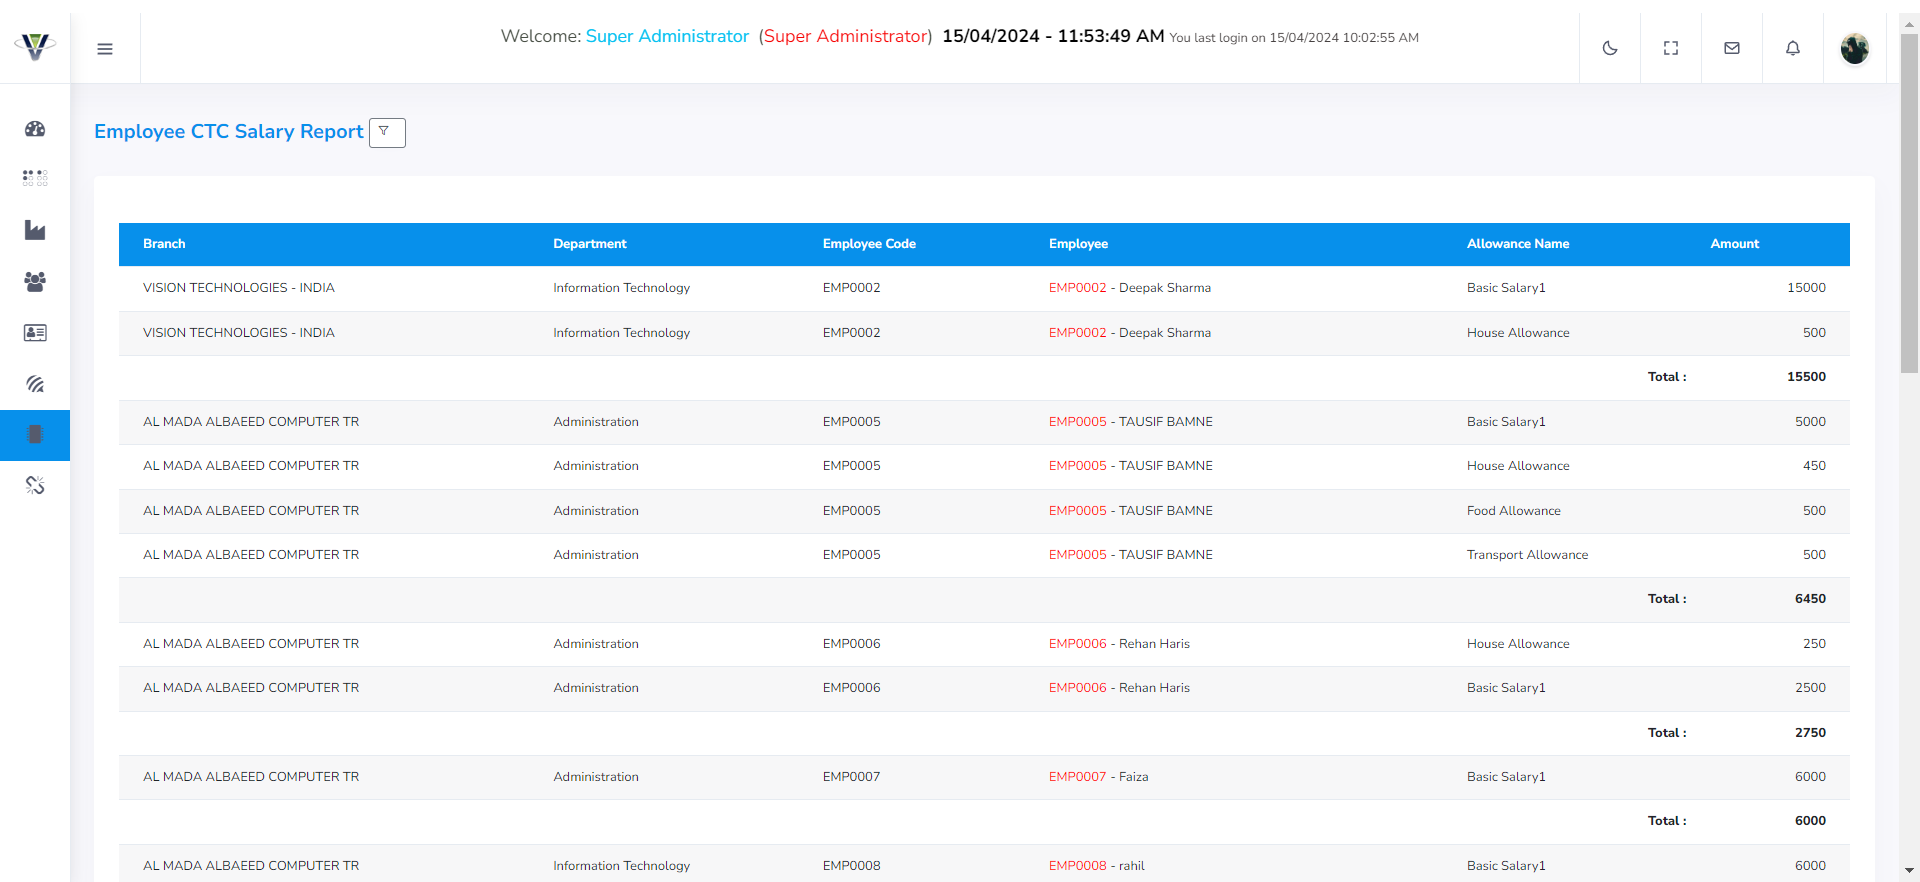Click the vertical scrollbar thumb
This screenshot has width=1920, height=882.
[1910, 203]
